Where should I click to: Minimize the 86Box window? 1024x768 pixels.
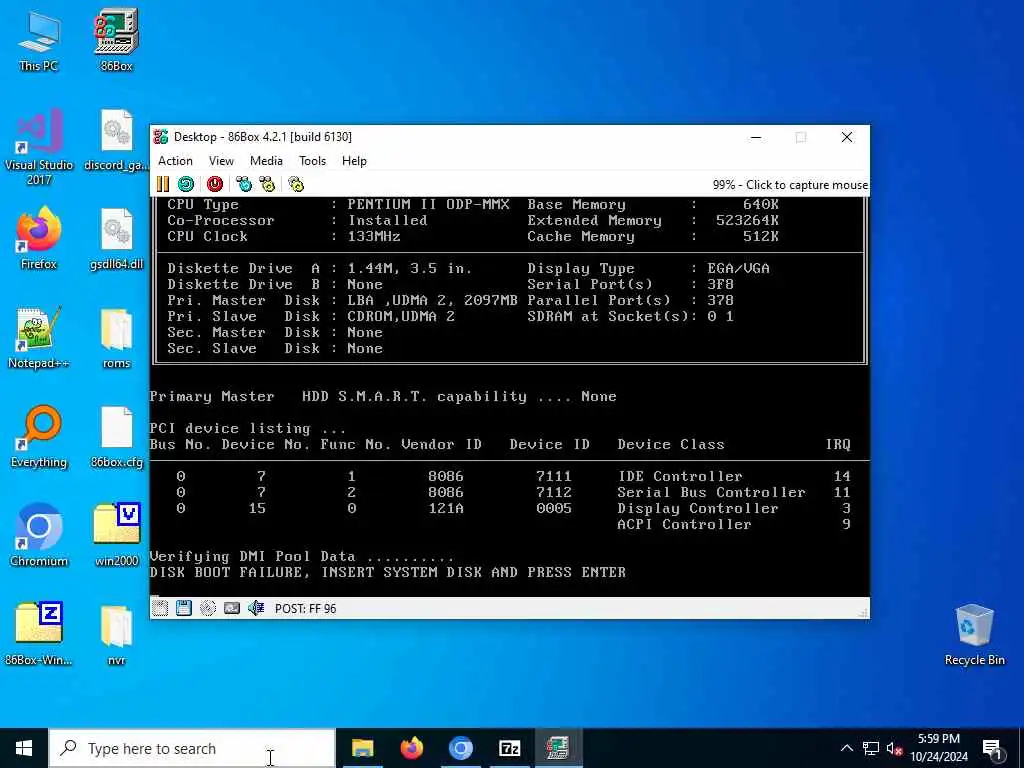pyautogui.click(x=756, y=137)
